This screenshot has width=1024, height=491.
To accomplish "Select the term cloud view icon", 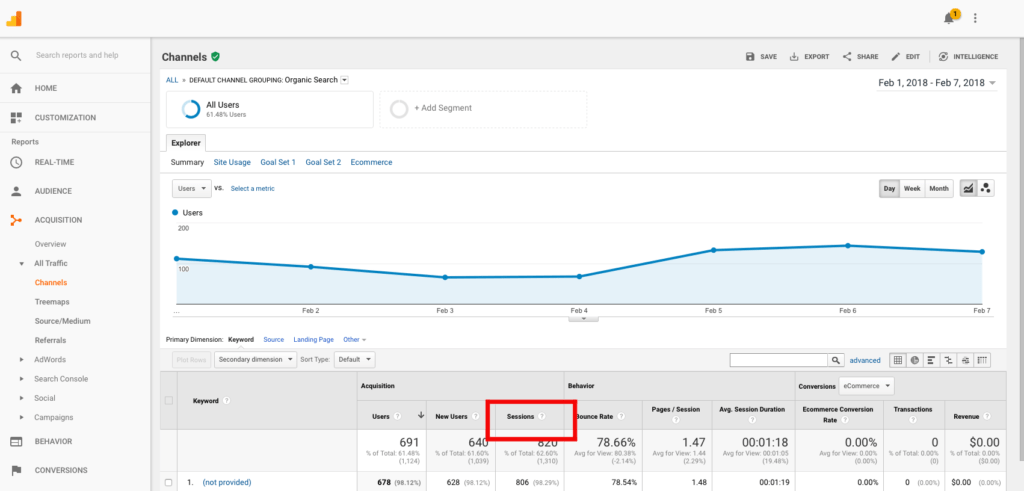I will [965, 360].
